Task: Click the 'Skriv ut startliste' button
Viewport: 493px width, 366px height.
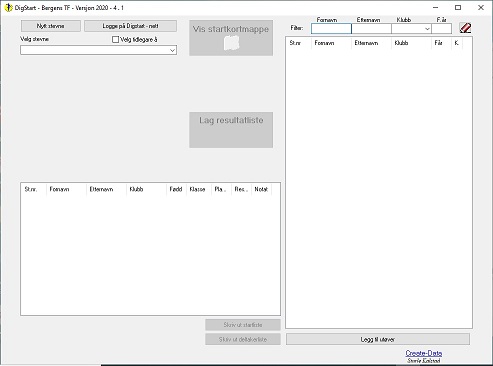Action: [243, 325]
